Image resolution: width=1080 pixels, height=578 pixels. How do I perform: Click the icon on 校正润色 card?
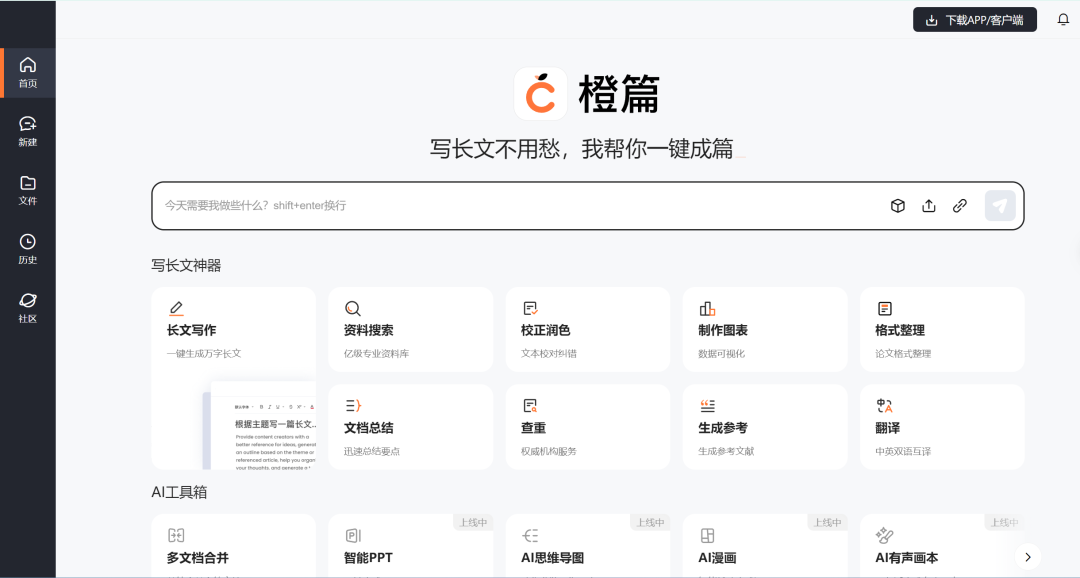(530, 308)
